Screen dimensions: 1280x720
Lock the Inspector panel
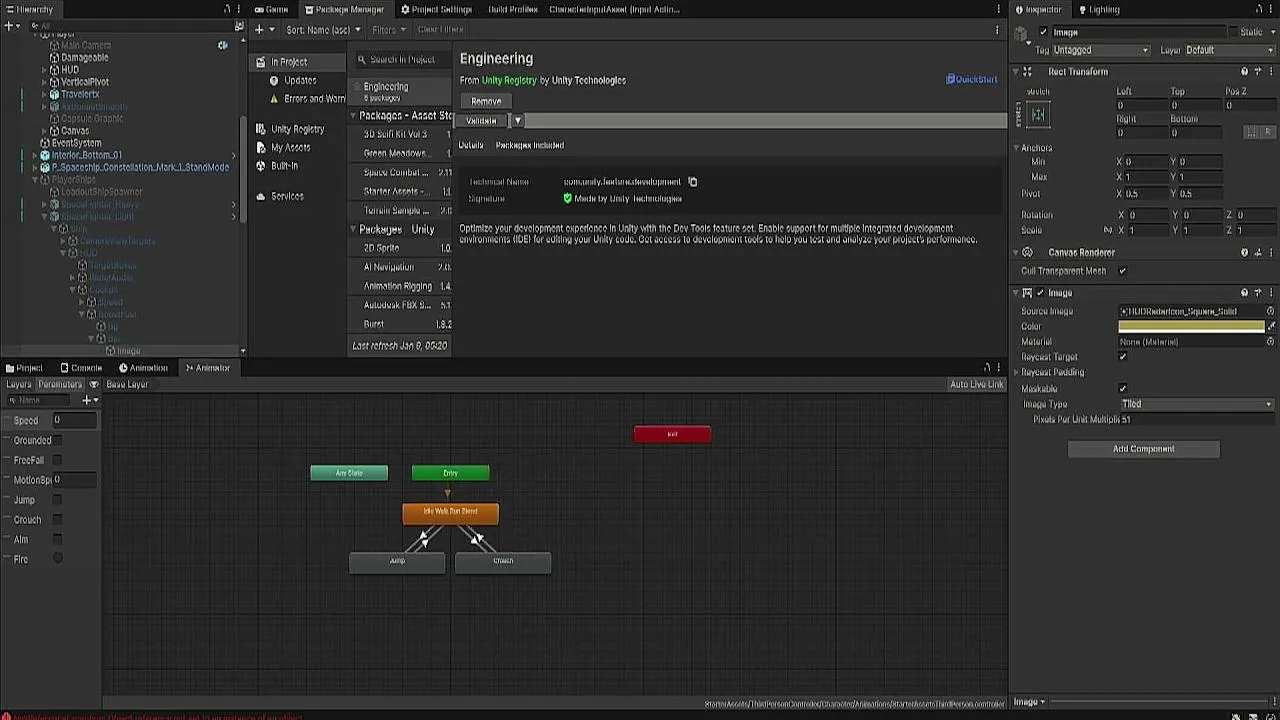(1260, 10)
